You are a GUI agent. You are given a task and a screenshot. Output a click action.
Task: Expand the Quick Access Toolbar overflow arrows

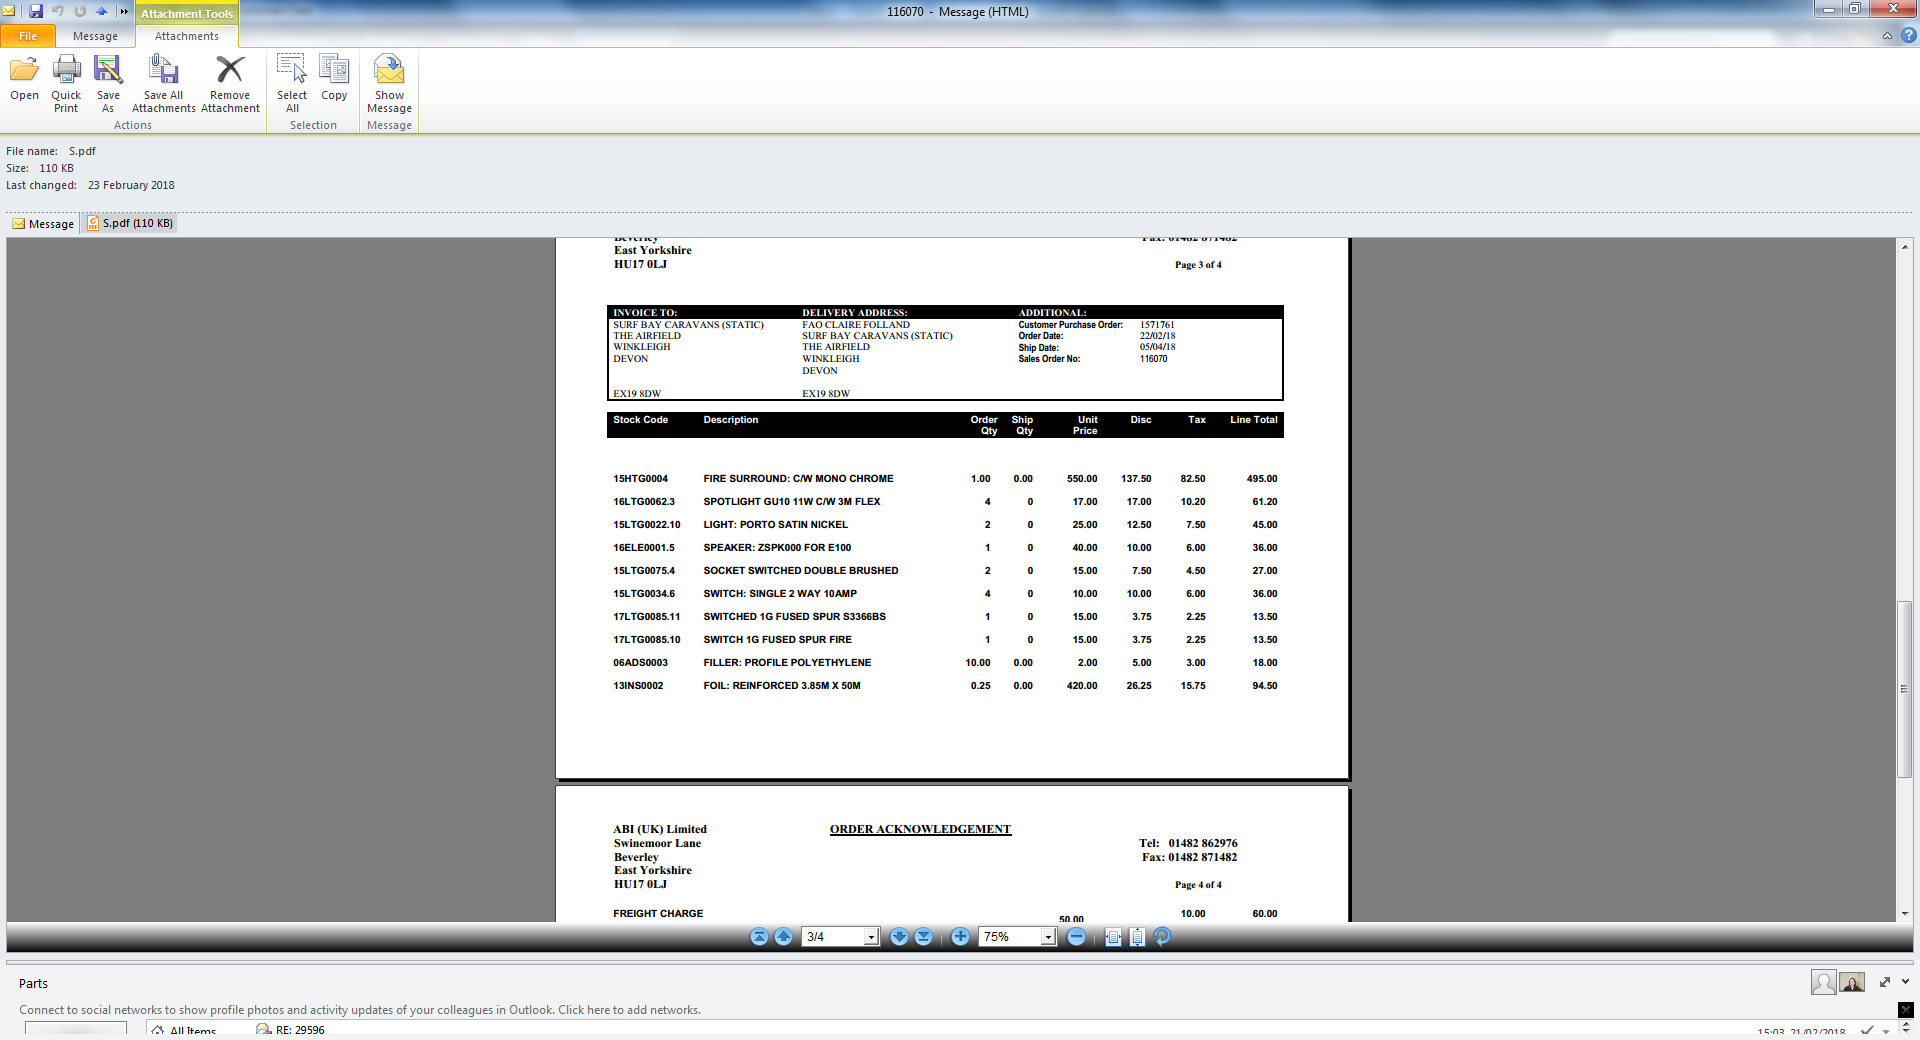124,11
